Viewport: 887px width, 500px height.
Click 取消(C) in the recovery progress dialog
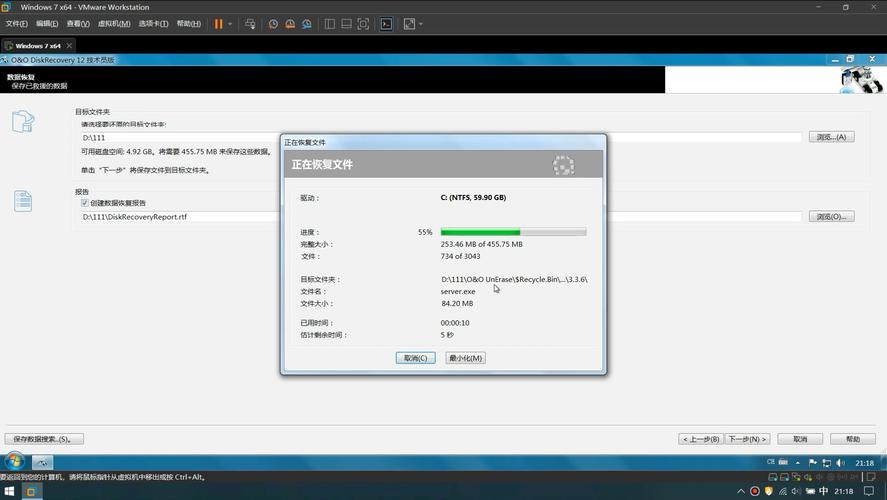415,358
